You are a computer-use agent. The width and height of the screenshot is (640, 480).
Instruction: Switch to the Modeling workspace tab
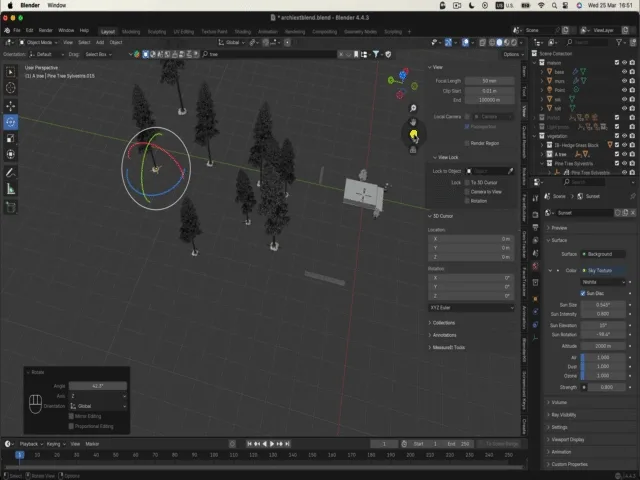point(131,31)
